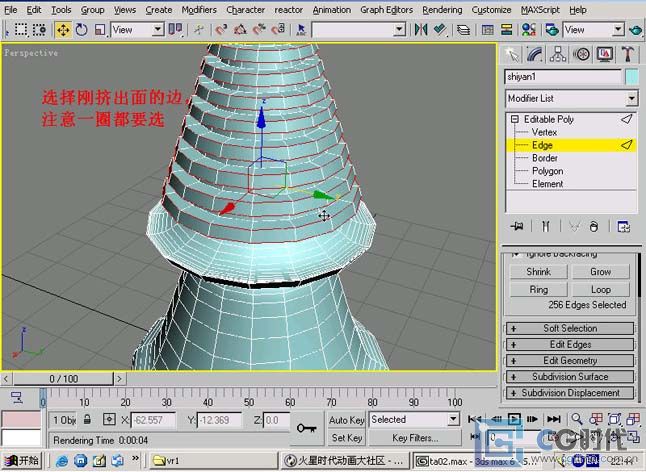Screen dimensions: 646x472
Task: Click the Loop selection button
Action: 601,290
